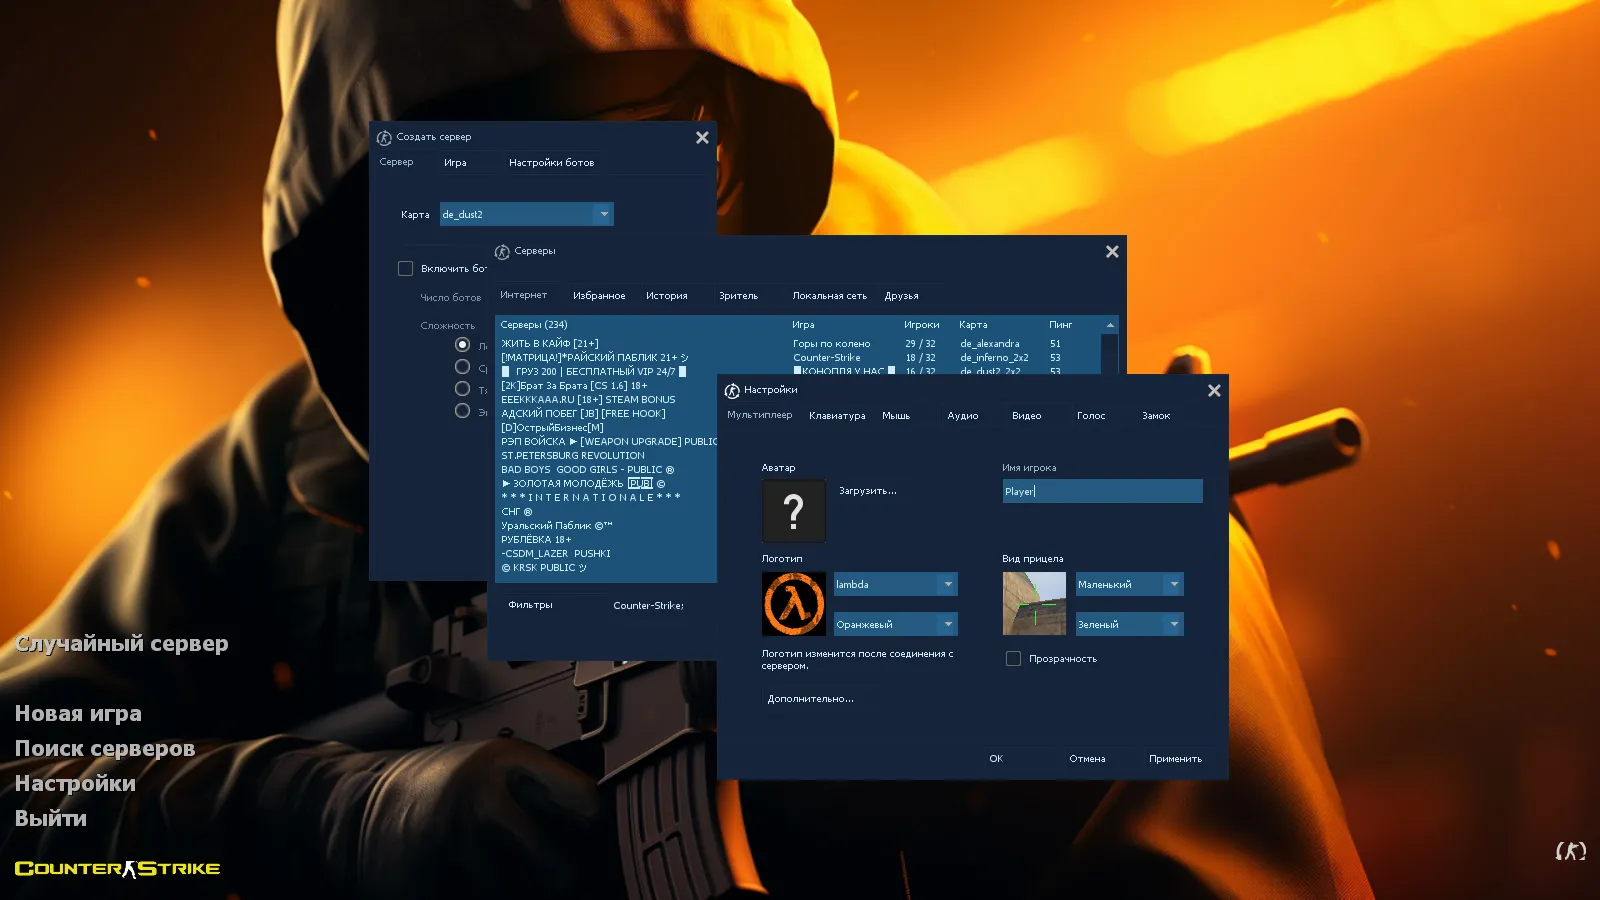This screenshot has width=1600, height=900.
Task: Select Новая игра in the main menu
Action: point(78,713)
